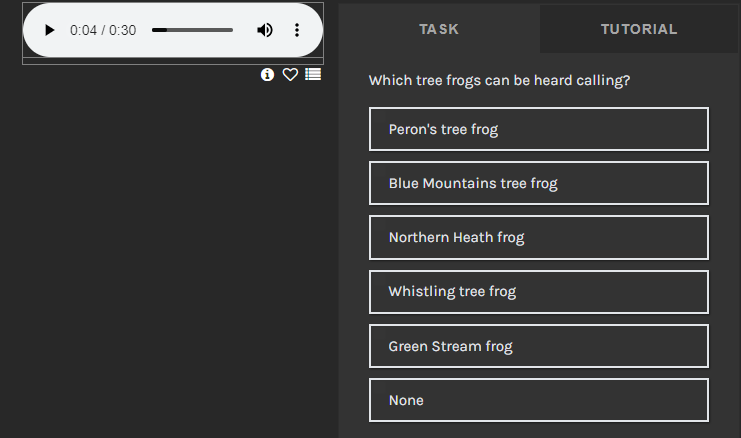Switch to the Task tab
Viewport: 741px width, 438px height.
point(439,29)
